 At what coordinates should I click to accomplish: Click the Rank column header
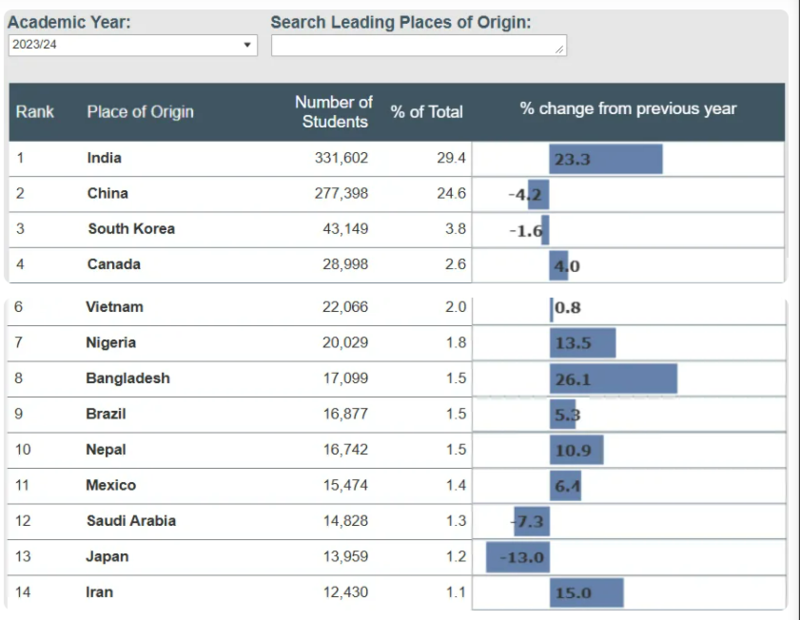coord(35,111)
